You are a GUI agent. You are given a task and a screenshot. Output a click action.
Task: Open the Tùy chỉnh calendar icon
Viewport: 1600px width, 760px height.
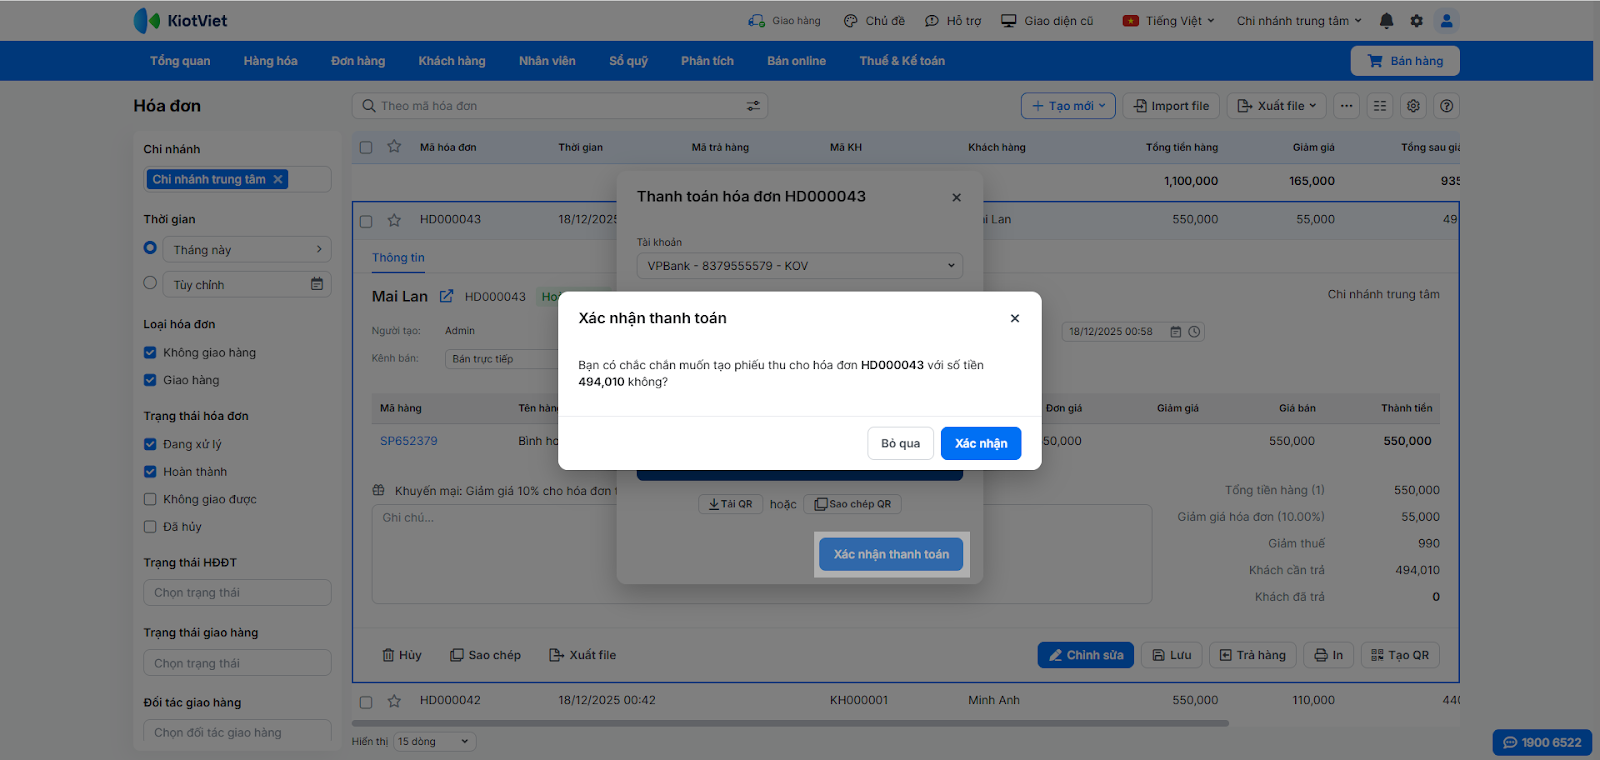317,284
